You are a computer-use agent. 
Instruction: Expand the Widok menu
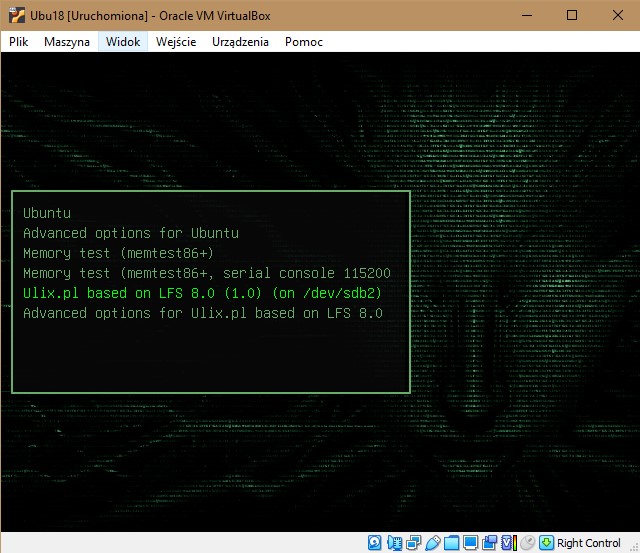[x=123, y=42]
